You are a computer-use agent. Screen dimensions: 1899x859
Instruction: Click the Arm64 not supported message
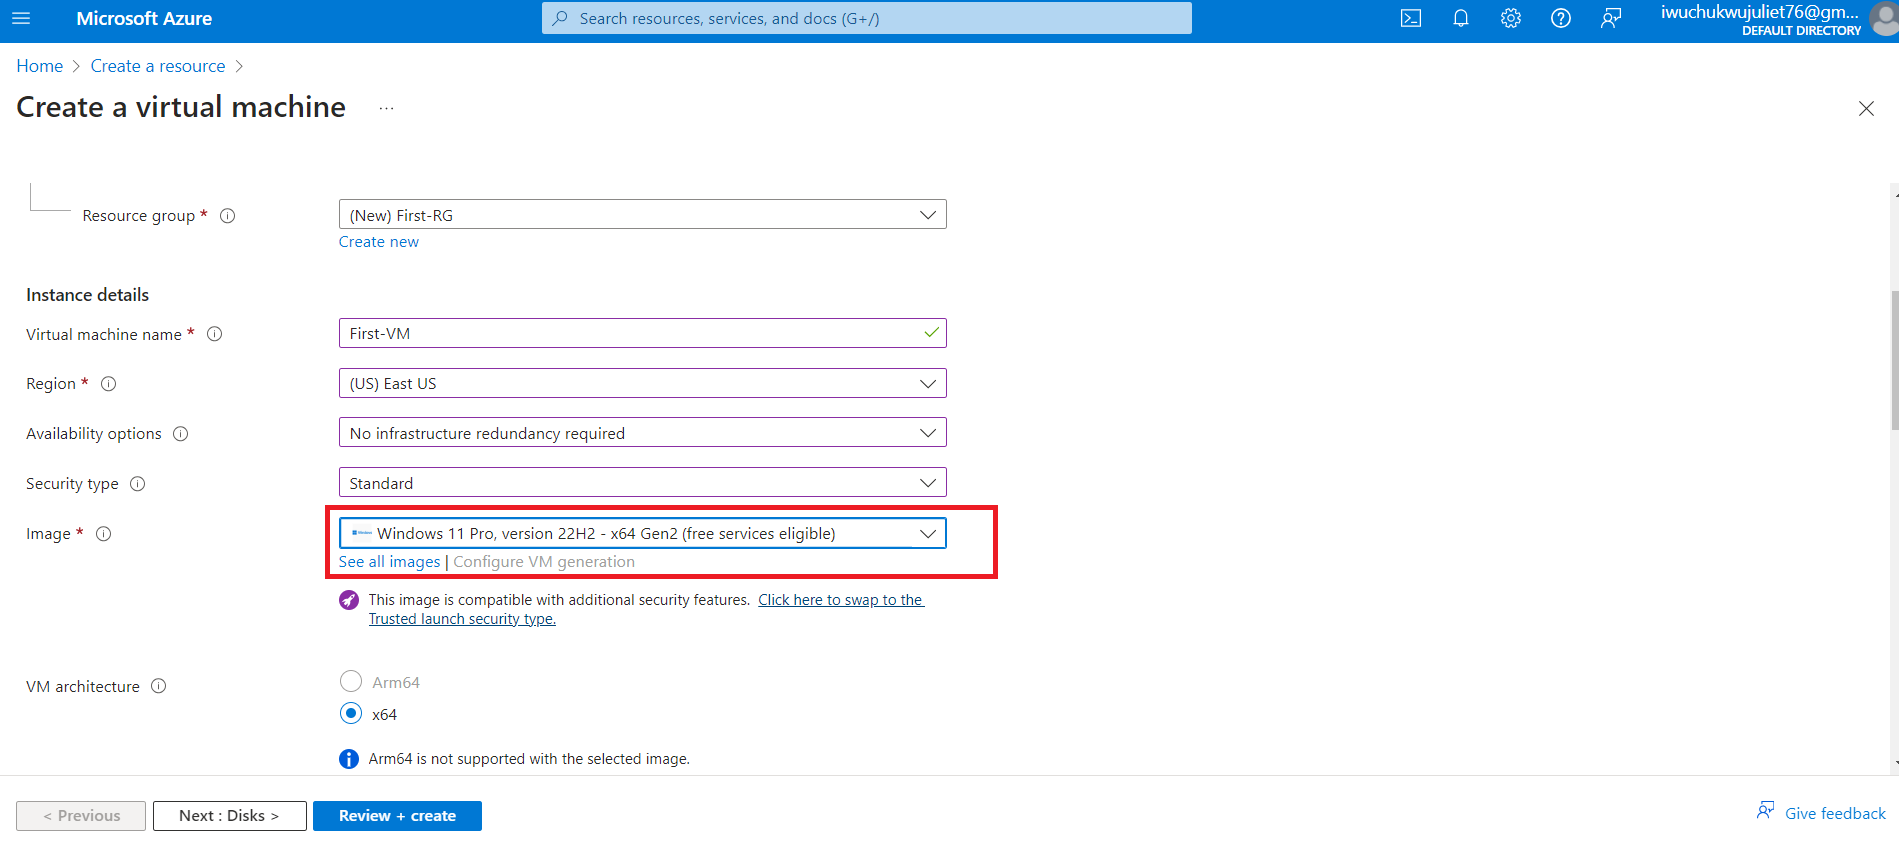tap(529, 759)
